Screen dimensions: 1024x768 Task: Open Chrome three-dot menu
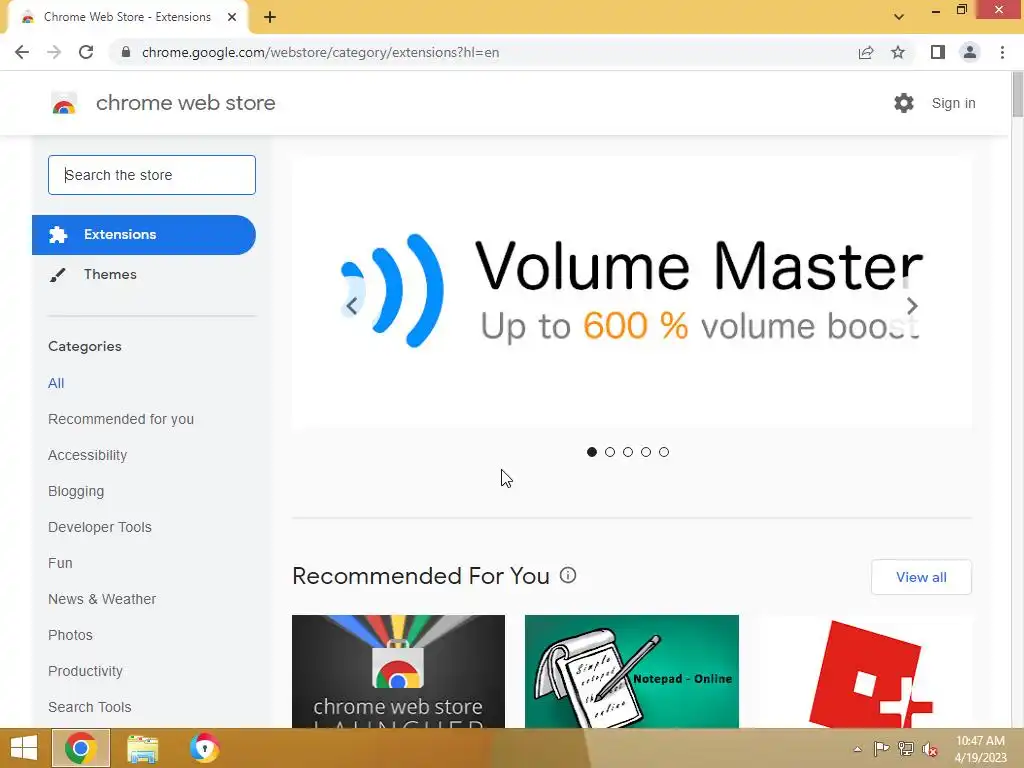tap(1002, 52)
